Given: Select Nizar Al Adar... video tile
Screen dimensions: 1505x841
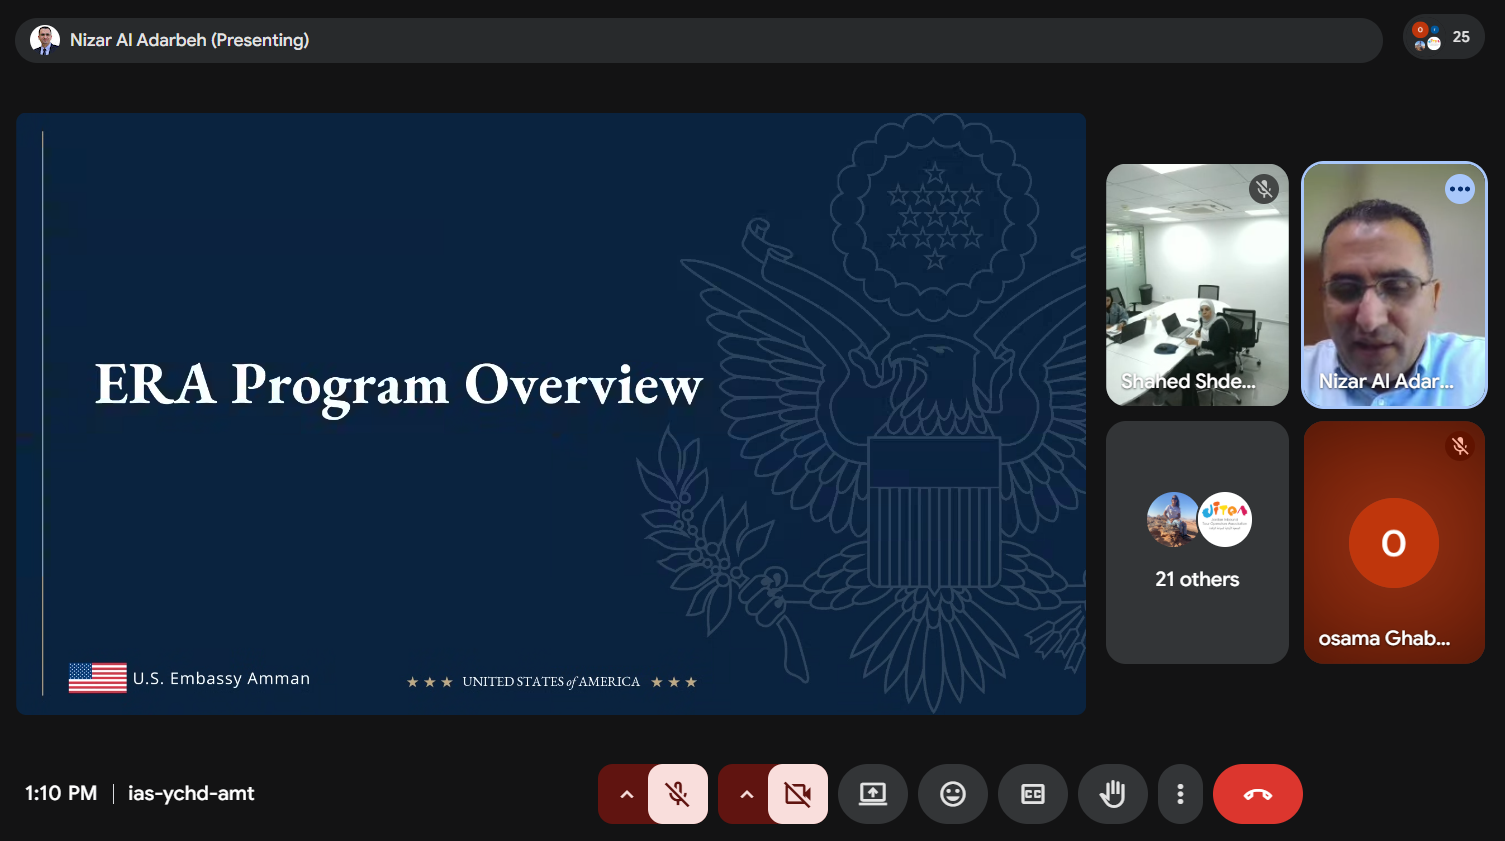Looking at the screenshot, I should [1394, 285].
